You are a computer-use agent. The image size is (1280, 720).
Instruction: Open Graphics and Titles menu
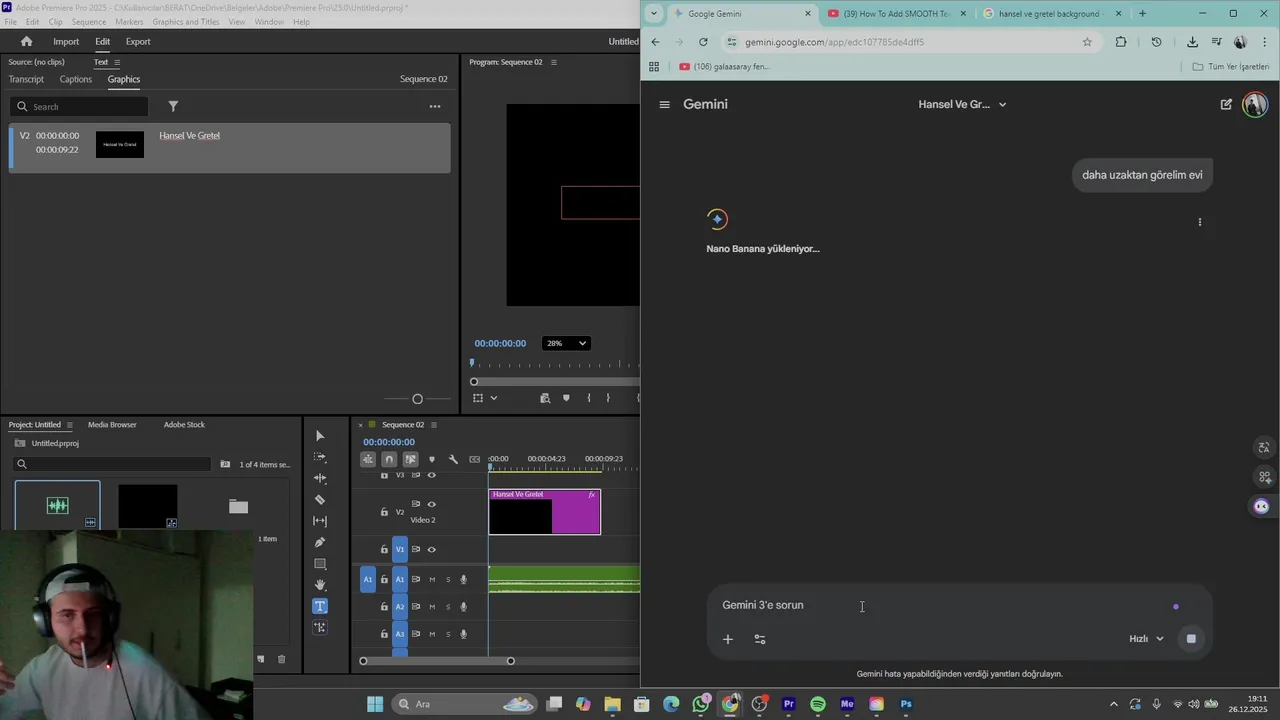[x=186, y=22]
